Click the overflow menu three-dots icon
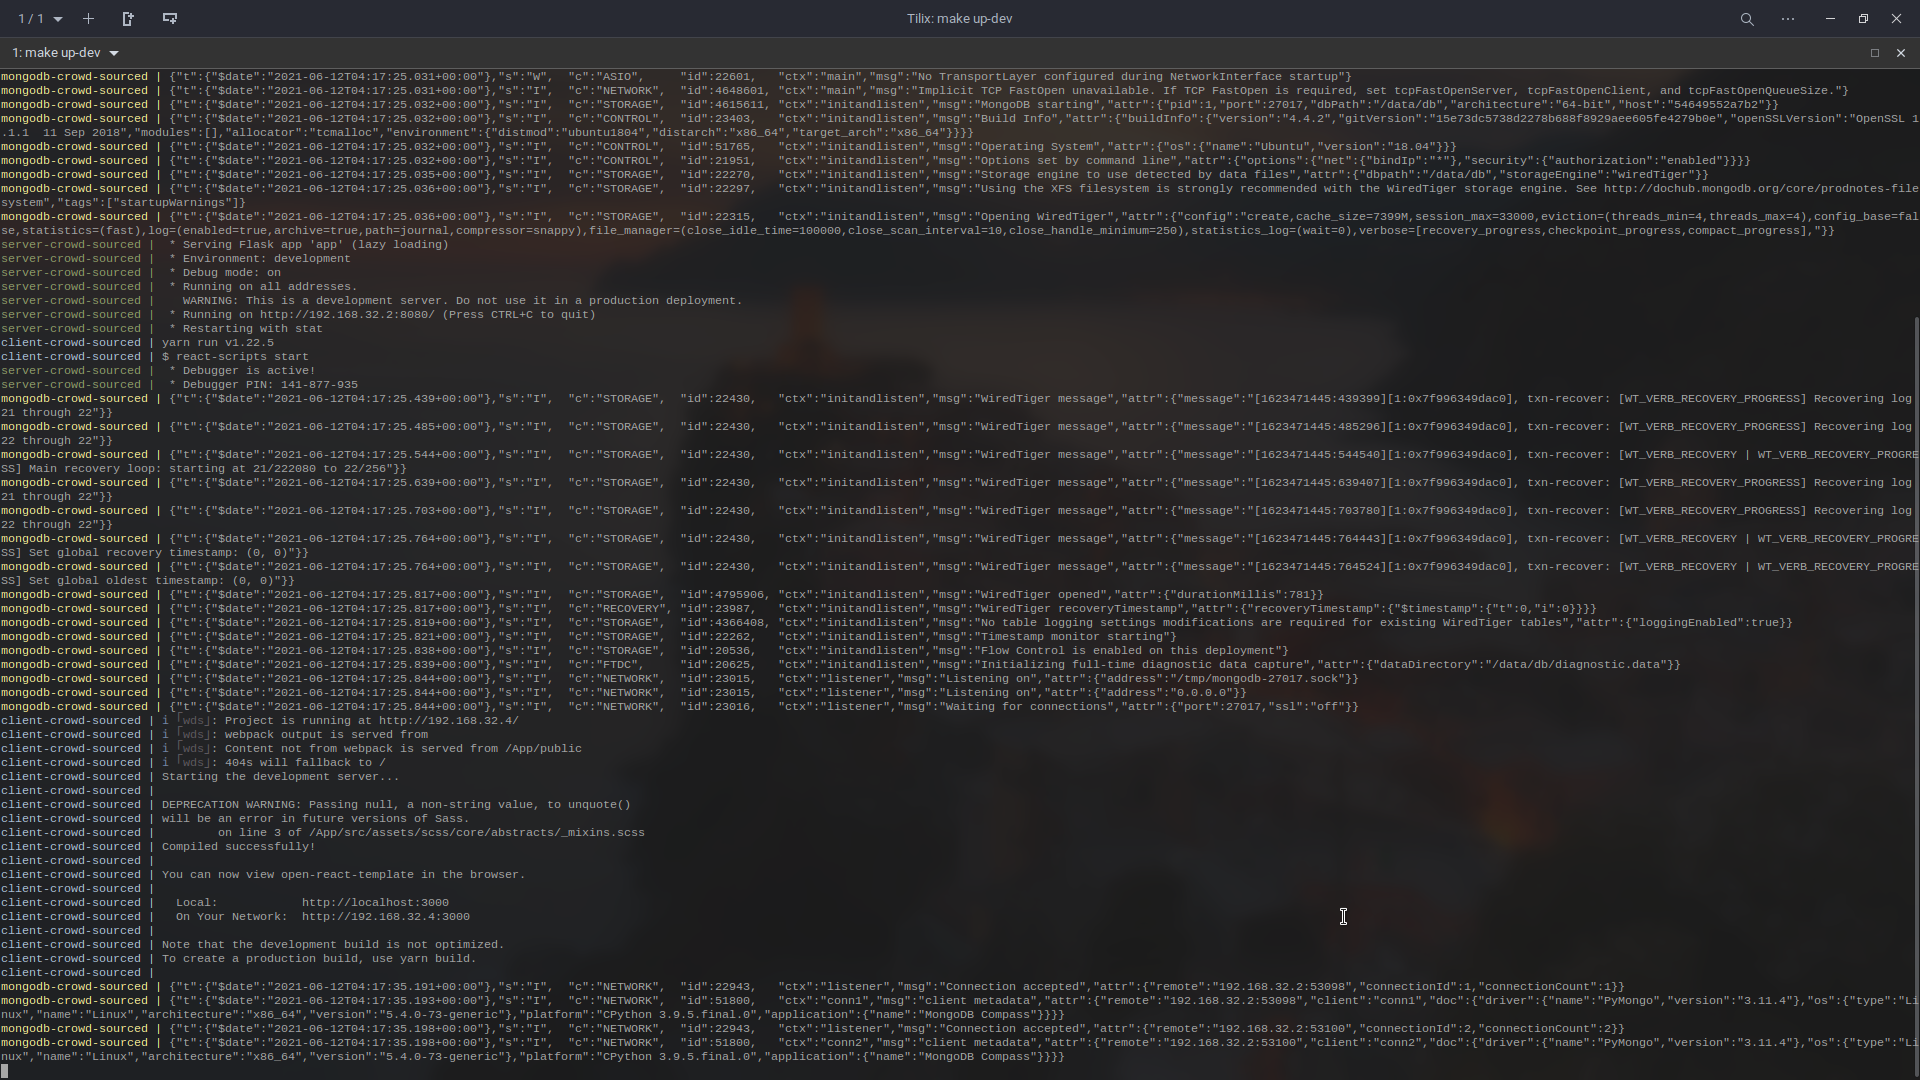The image size is (1920, 1080). click(1788, 18)
